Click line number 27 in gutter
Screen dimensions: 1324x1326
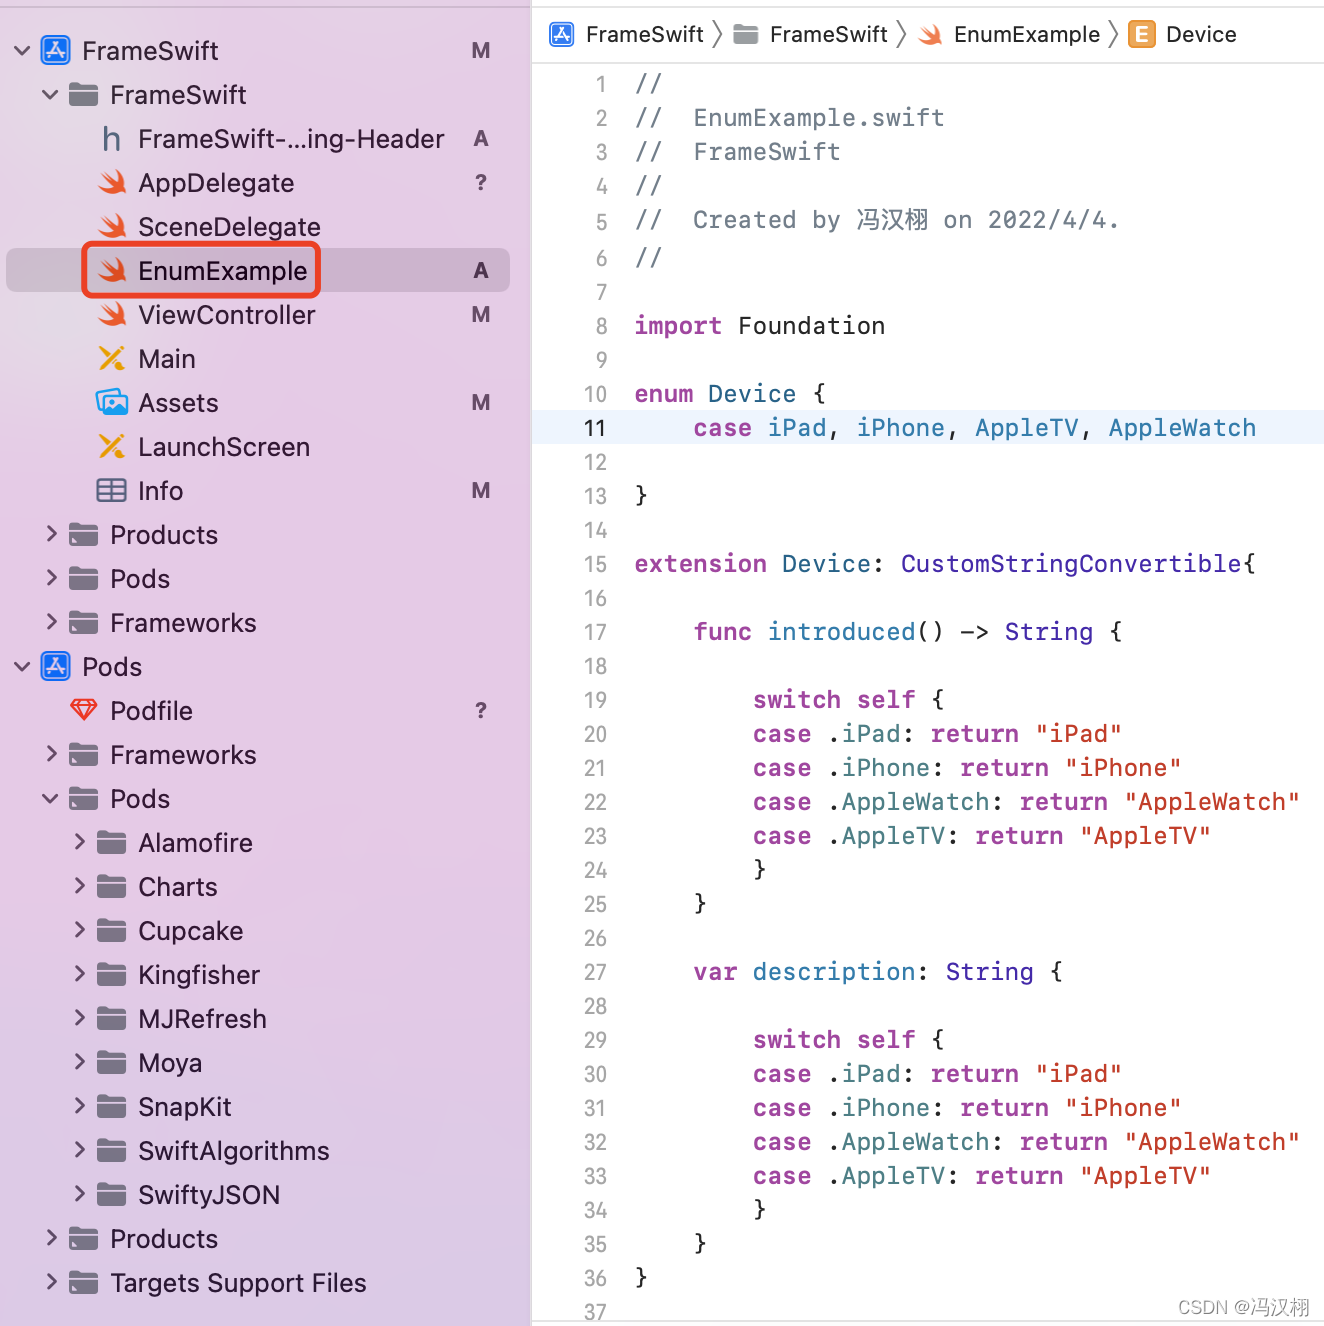pos(595,972)
